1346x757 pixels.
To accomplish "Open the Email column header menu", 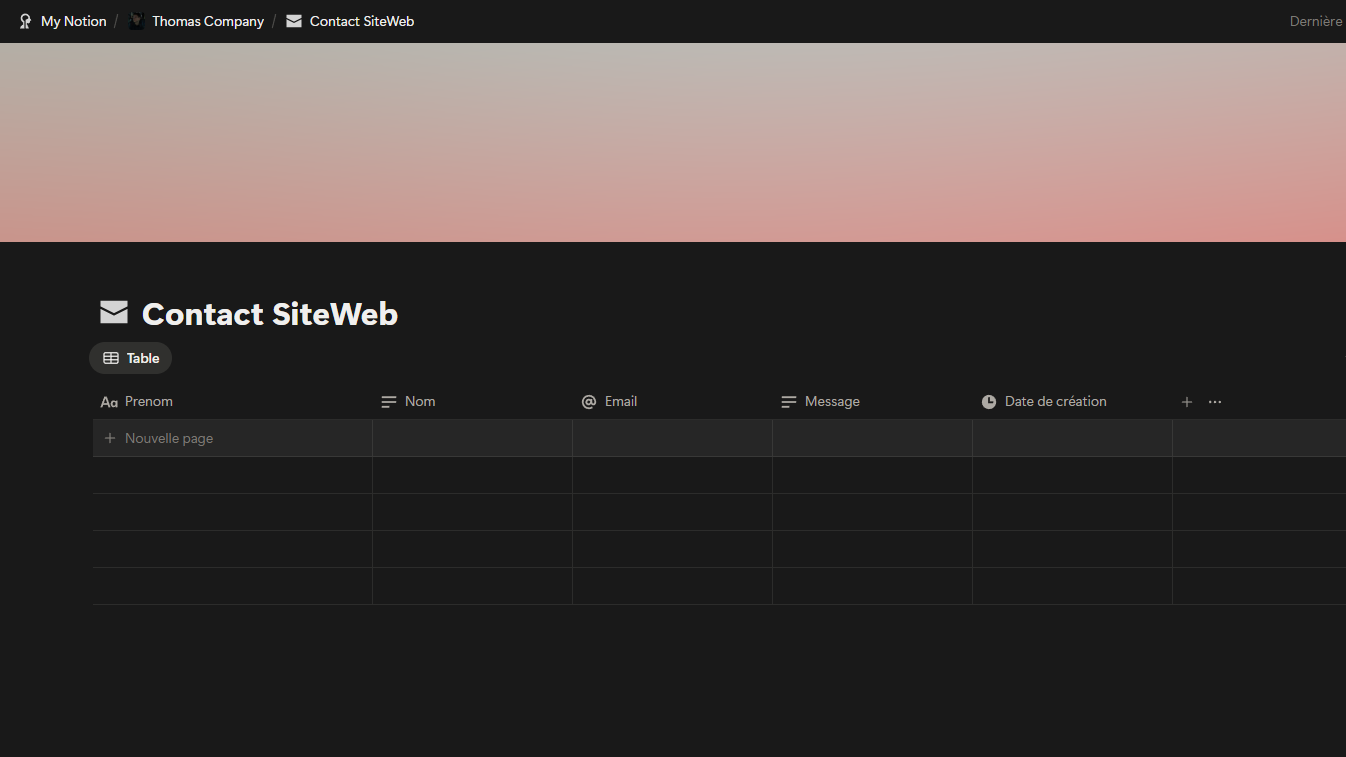I will (620, 401).
